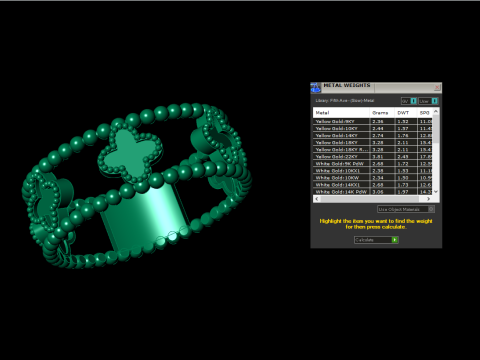Select the White Gold 10KW row
The height and width of the screenshot is (360, 480).
coord(373,177)
